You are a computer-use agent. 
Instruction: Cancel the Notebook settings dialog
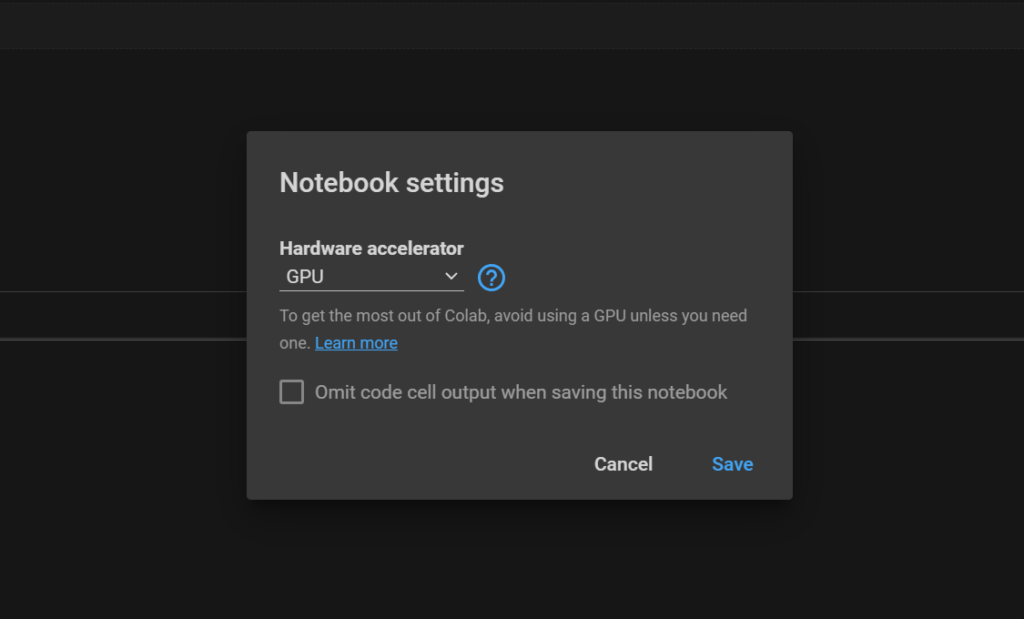623,464
